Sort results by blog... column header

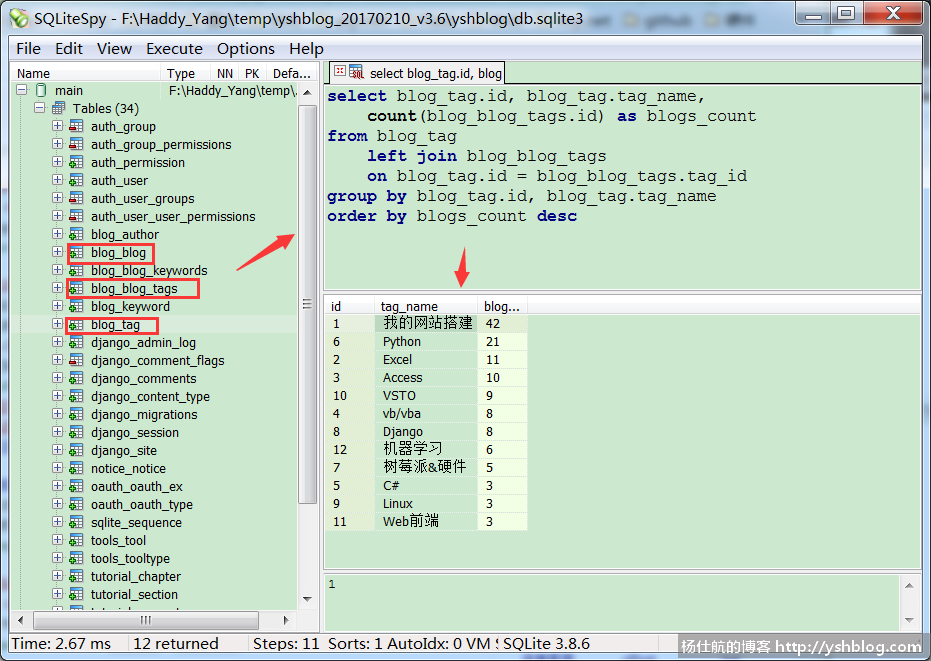[502, 306]
